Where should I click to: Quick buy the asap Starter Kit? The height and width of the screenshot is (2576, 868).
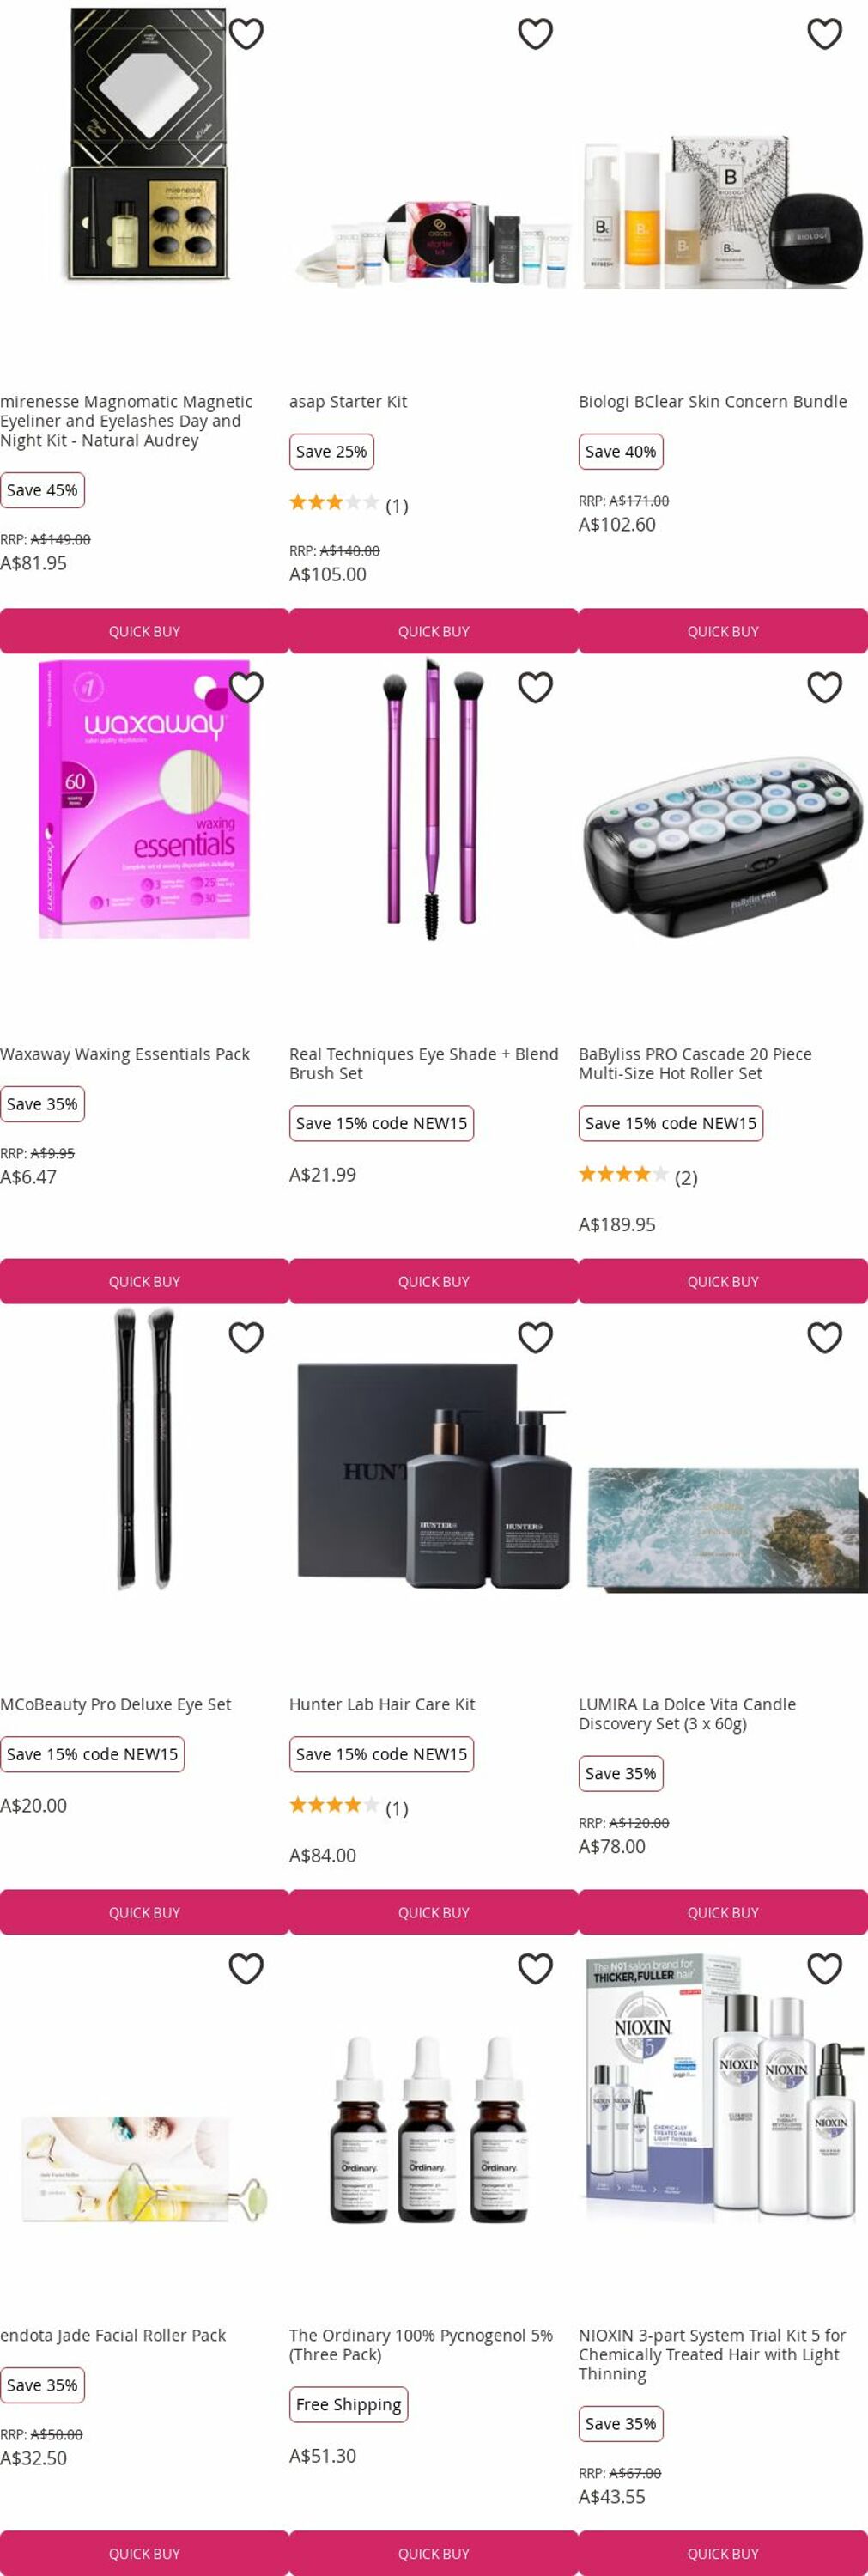(x=433, y=631)
